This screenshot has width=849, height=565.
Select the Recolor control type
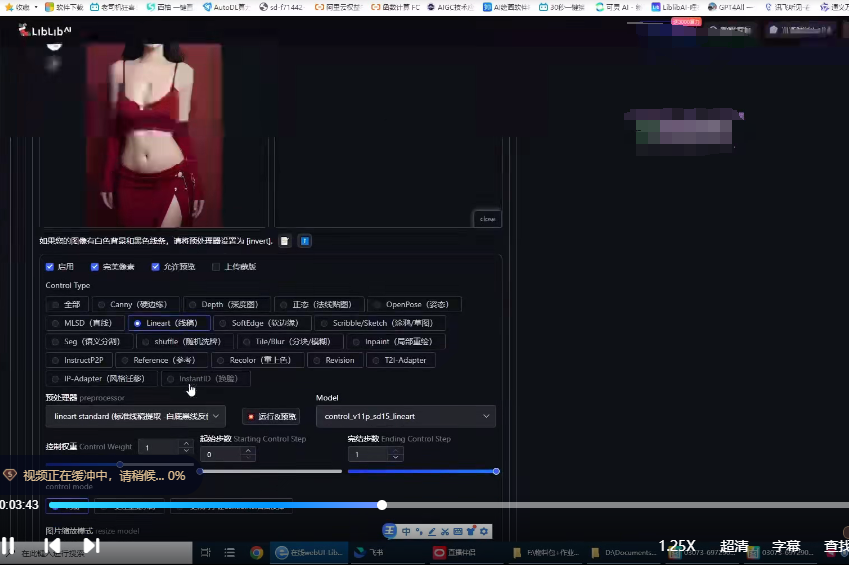257,360
